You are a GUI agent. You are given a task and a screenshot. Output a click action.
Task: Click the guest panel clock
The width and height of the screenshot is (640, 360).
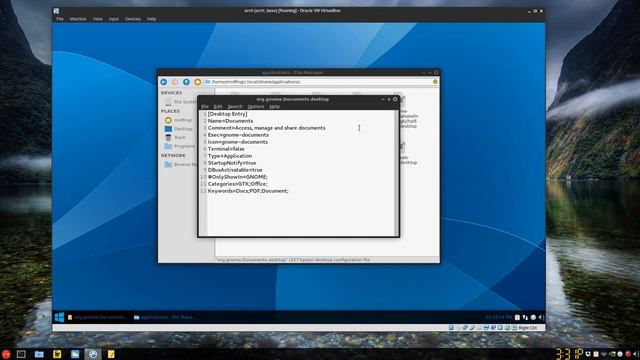coord(498,317)
